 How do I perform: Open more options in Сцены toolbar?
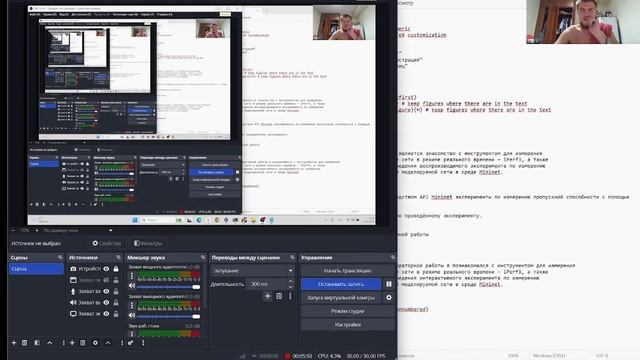click(x=63, y=343)
